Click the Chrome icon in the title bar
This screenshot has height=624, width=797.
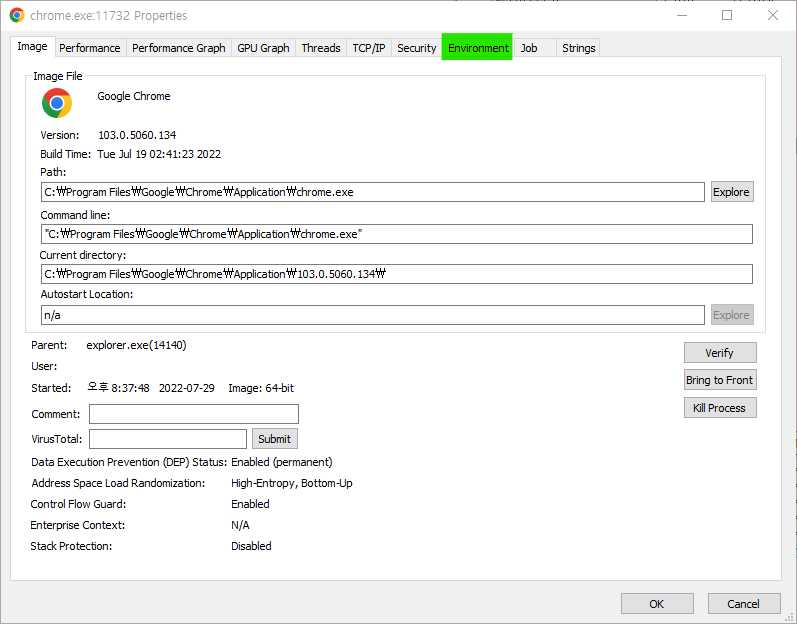coord(17,15)
